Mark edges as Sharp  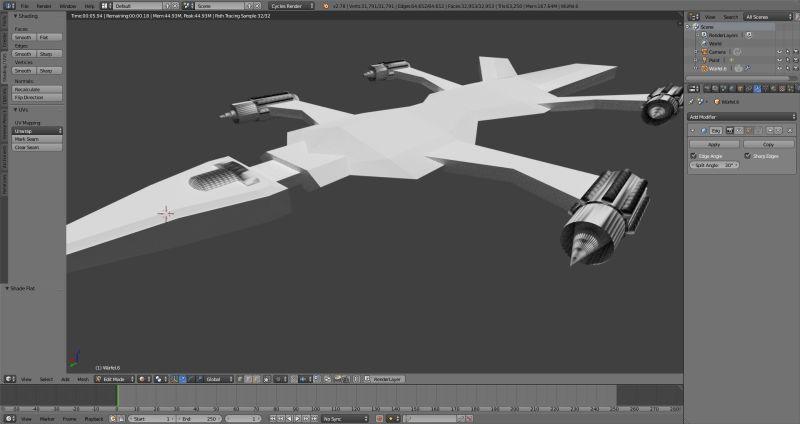pyautogui.click(x=49, y=54)
